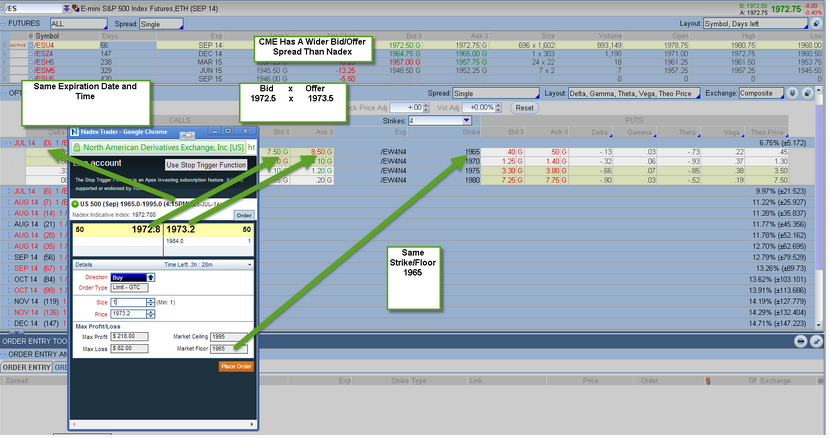The height and width of the screenshot is (438, 829).
Task: Click the pop-out icon right of Exchange filter
Action: pos(807,94)
